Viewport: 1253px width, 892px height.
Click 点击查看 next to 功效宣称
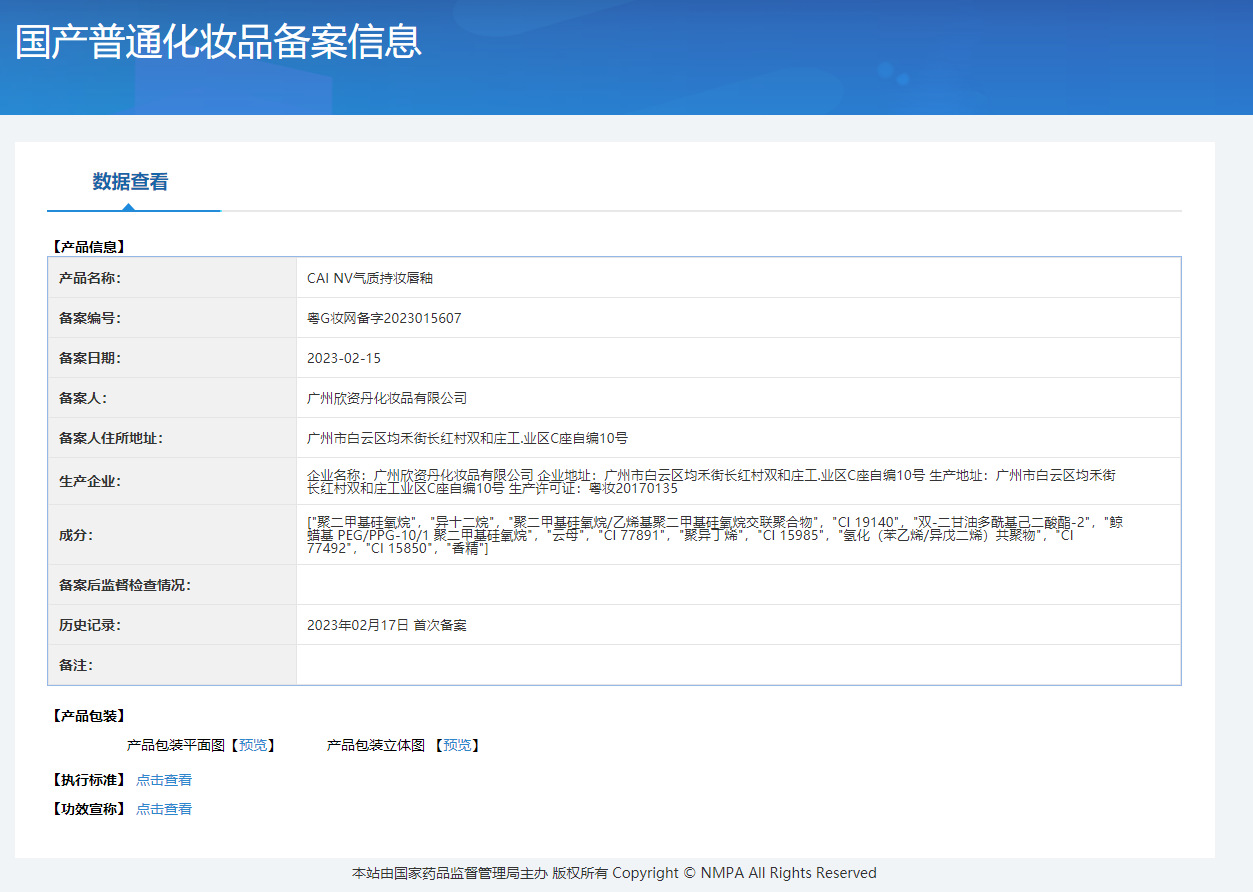tap(164, 809)
